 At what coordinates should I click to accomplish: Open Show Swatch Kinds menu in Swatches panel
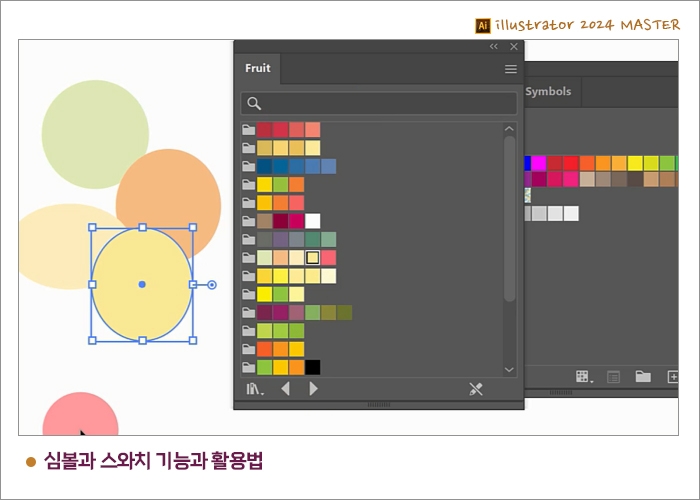583,377
